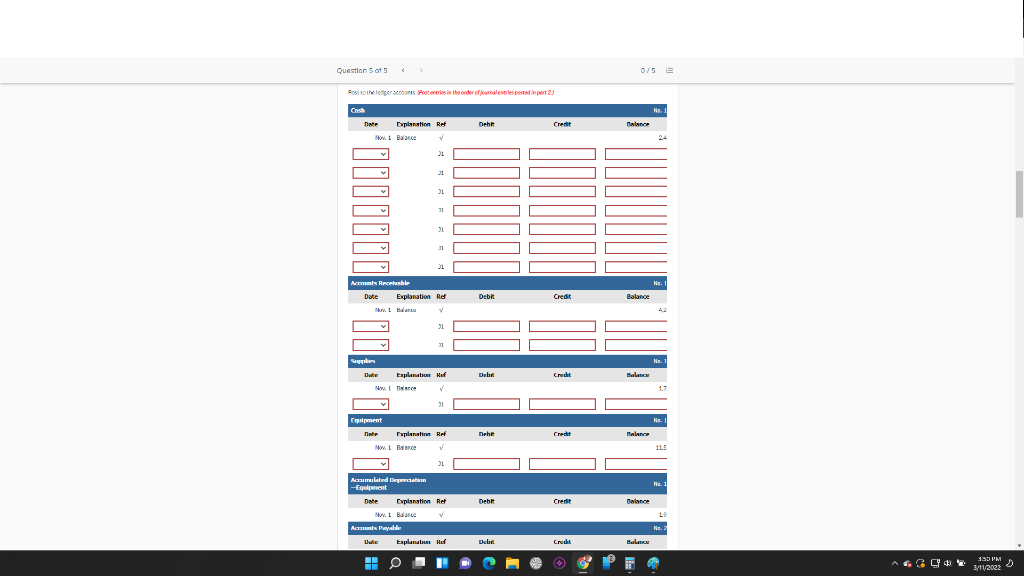Click the 'Equipment' ledger header
Viewport: 1024px width, 576px height.
(x=507, y=421)
